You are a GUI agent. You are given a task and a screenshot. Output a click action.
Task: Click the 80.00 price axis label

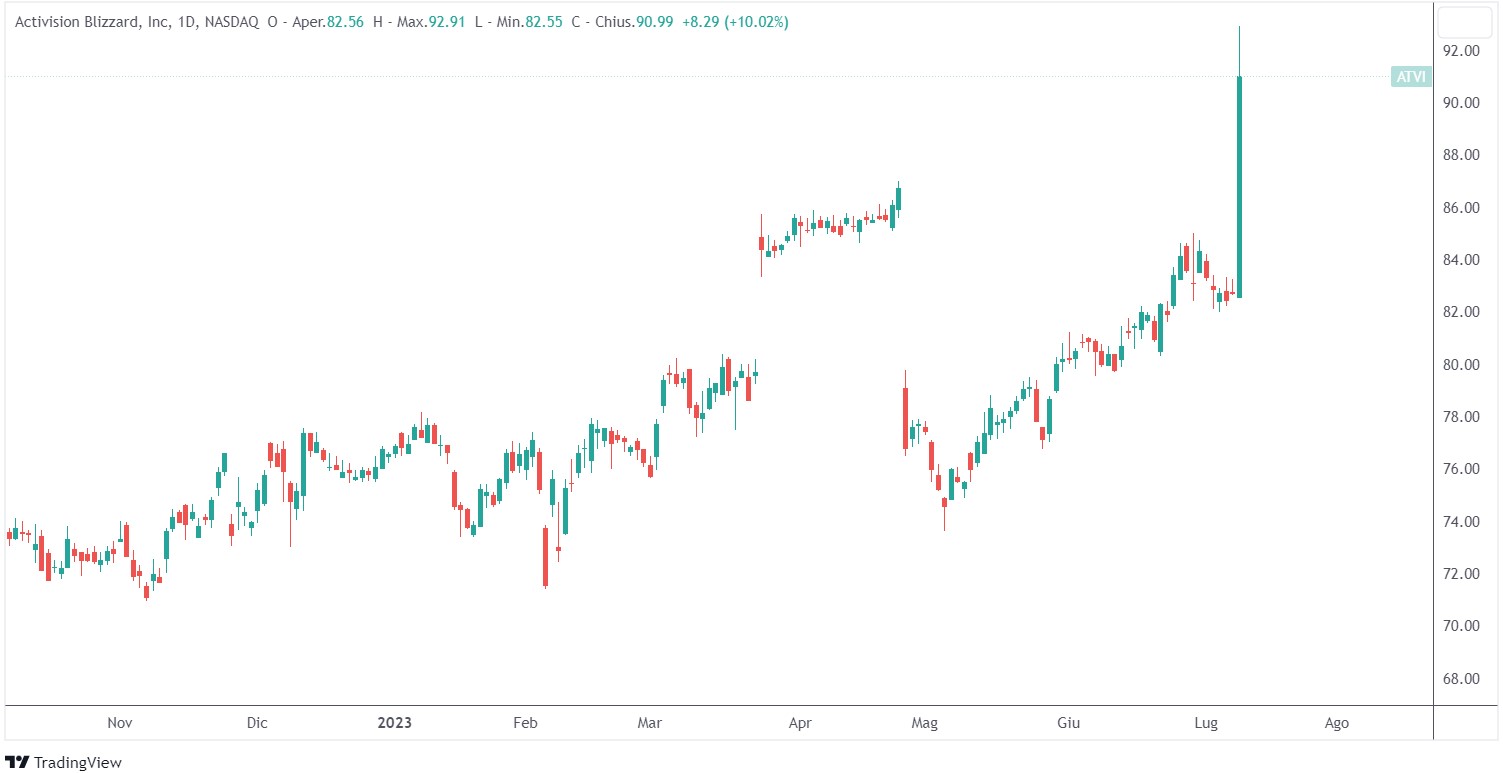[1460, 365]
